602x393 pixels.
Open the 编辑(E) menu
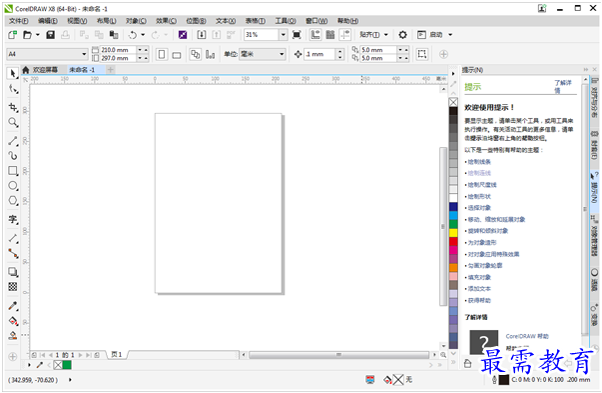pos(48,21)
